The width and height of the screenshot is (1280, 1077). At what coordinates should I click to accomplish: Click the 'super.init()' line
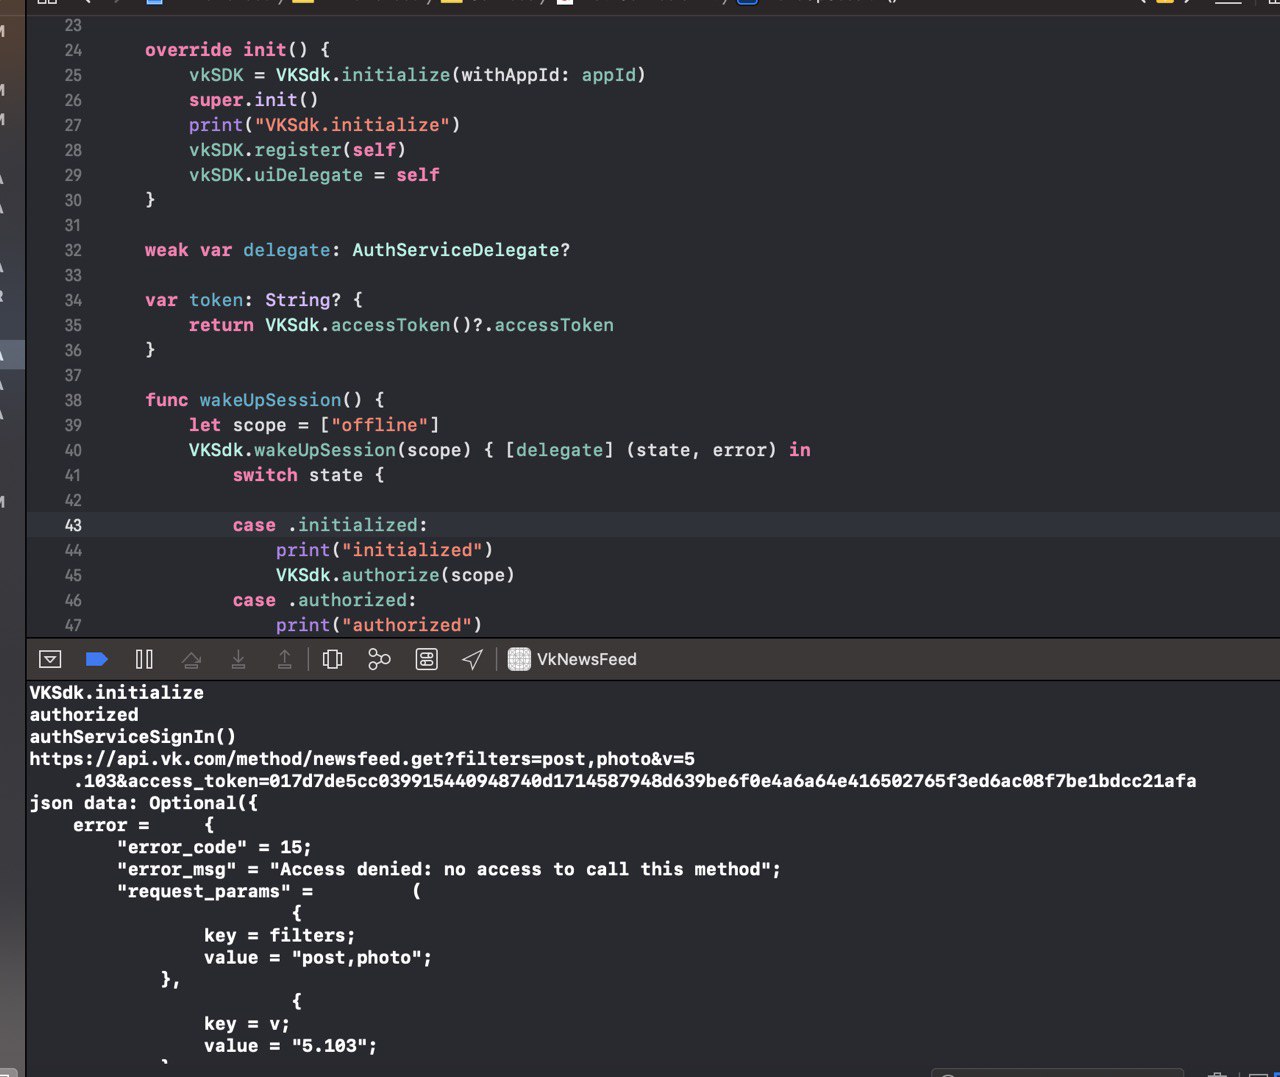tap(254, 100)
